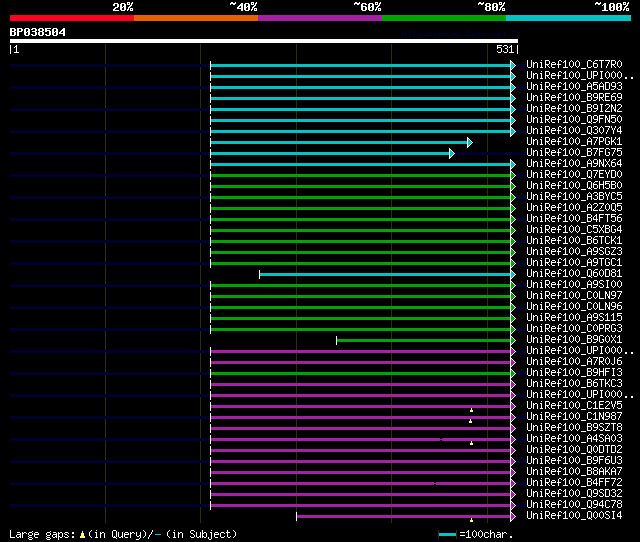Image resolution: width=640 pixels, height=542 pixels.
Task: Click the white BP038504 query length bar
Action: 264,41
